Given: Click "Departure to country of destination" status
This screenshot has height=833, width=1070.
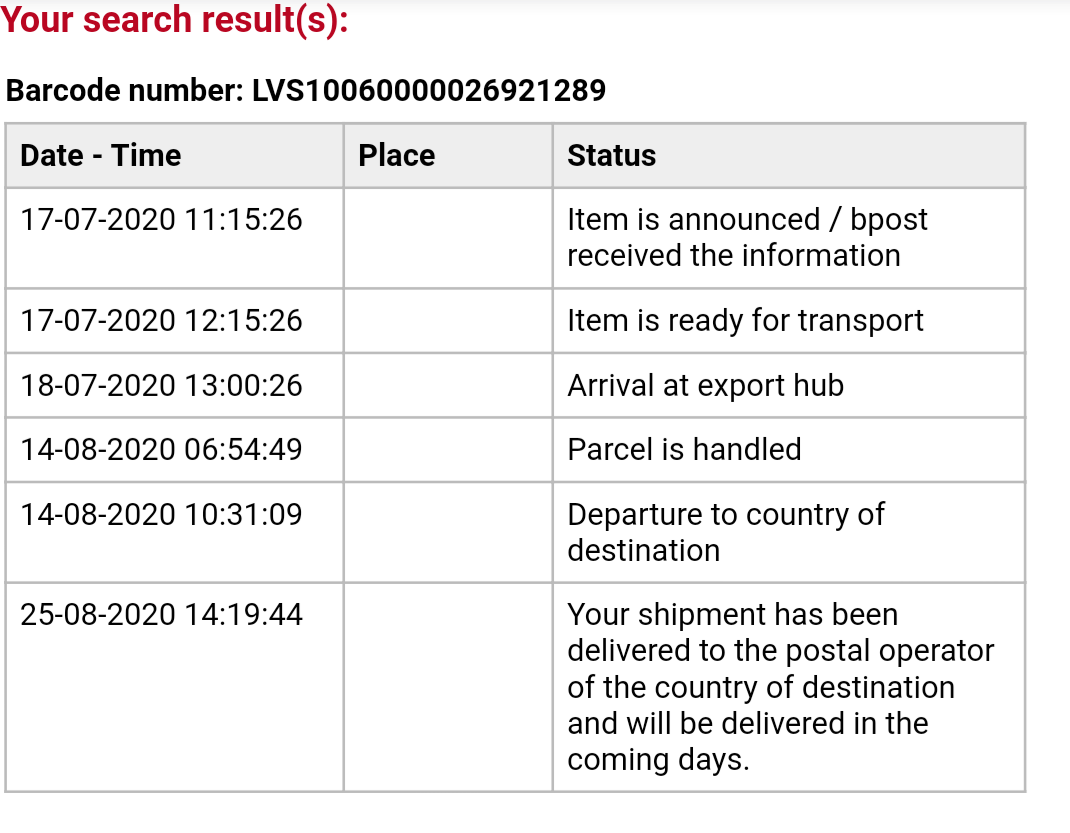Looking at the screenshot, I should click(725, 532).
